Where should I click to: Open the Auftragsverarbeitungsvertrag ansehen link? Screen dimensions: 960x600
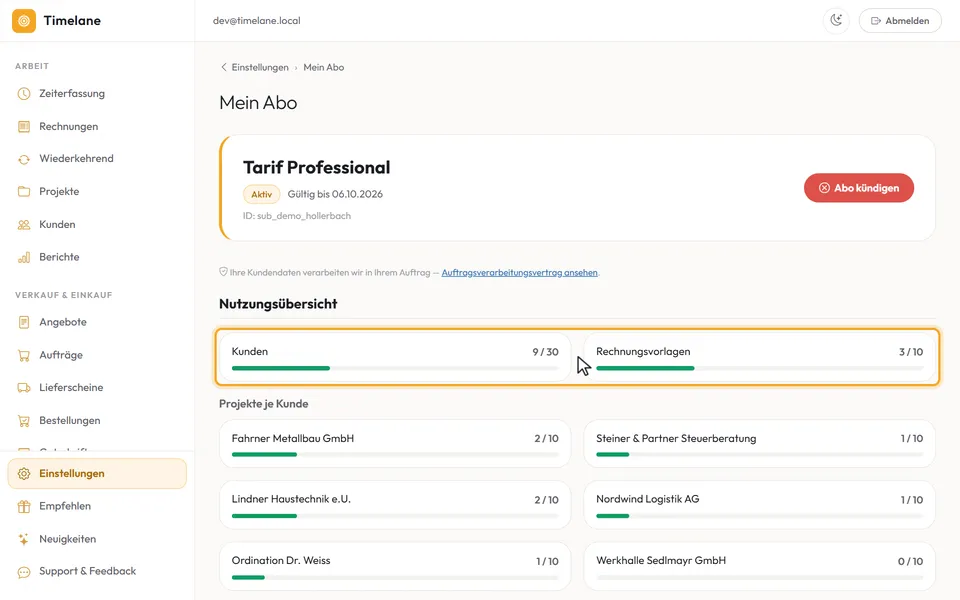pos(519,272)
